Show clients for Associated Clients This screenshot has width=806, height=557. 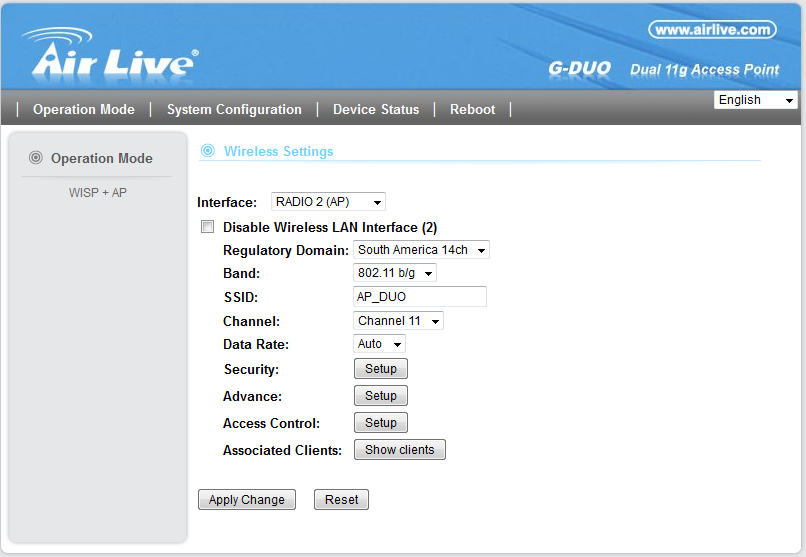click(399, 450)
